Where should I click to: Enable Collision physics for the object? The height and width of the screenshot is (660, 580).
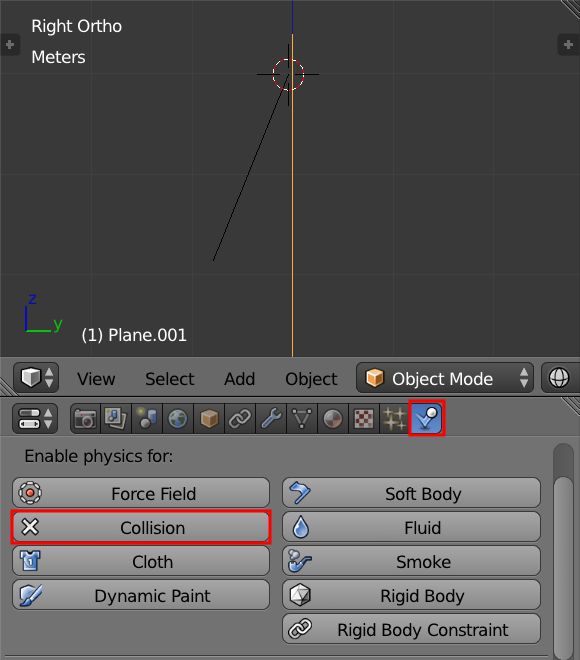pos(141,527)
